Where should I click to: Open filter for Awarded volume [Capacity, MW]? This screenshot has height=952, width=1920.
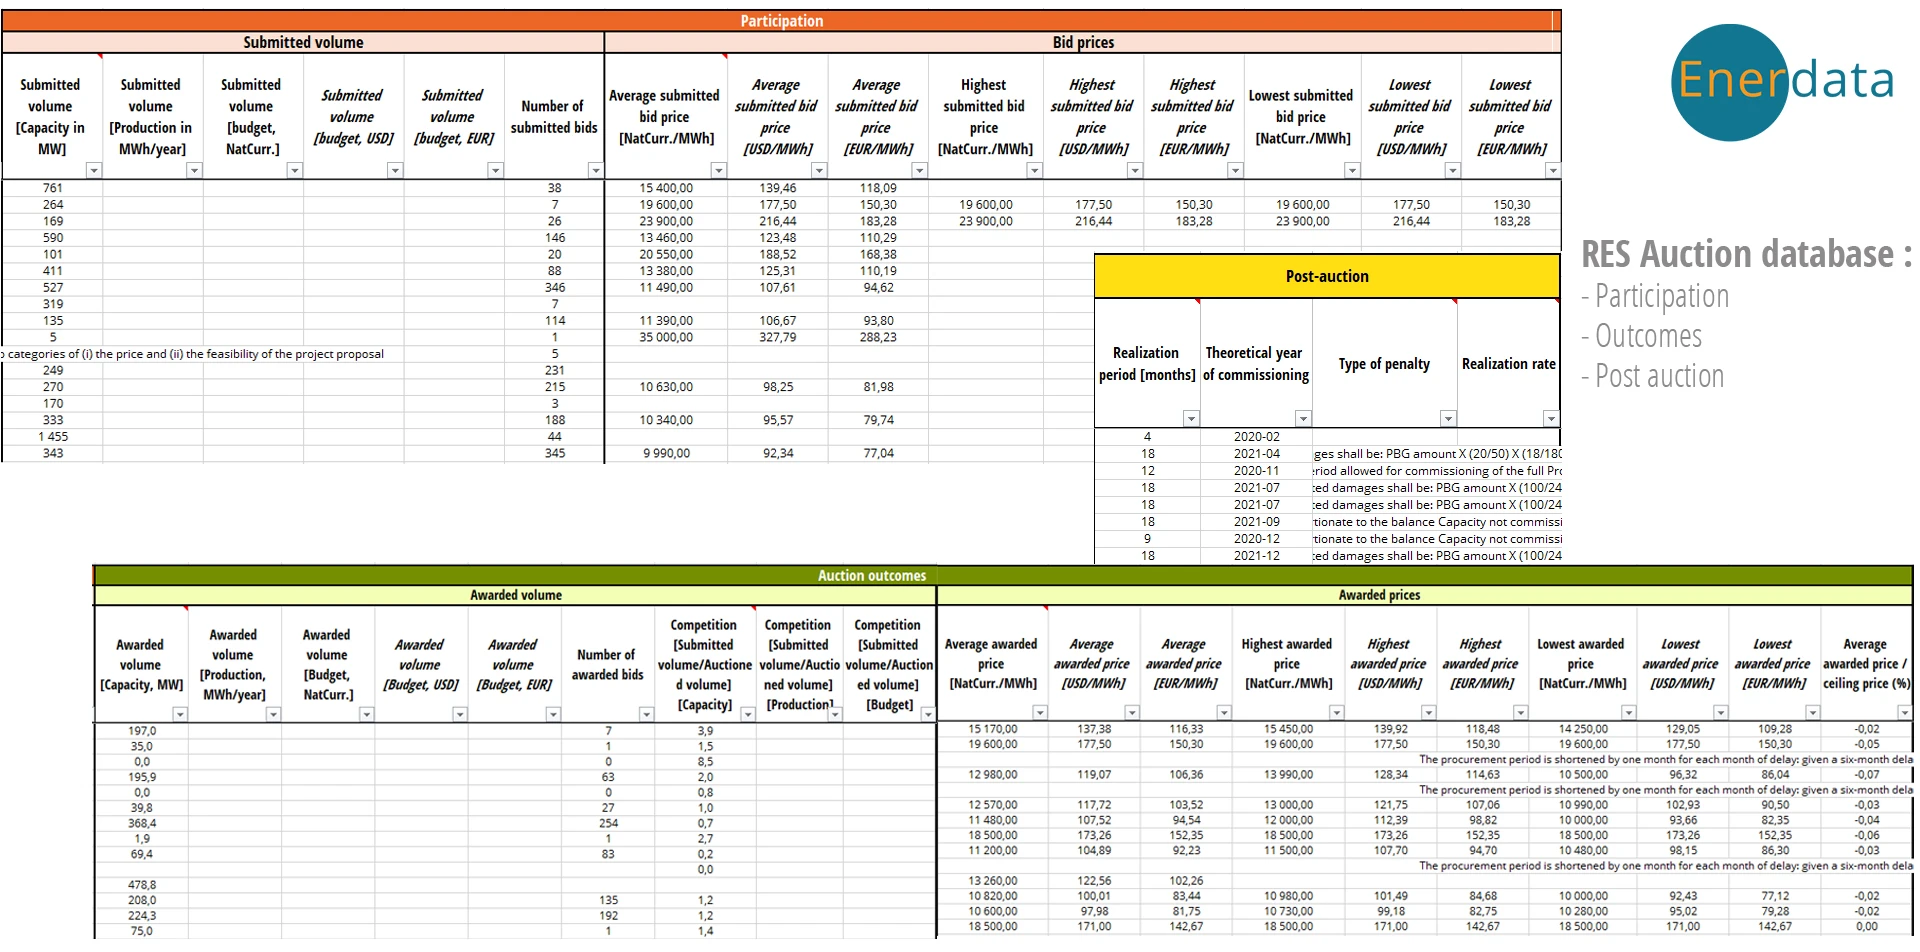(180, 714)
